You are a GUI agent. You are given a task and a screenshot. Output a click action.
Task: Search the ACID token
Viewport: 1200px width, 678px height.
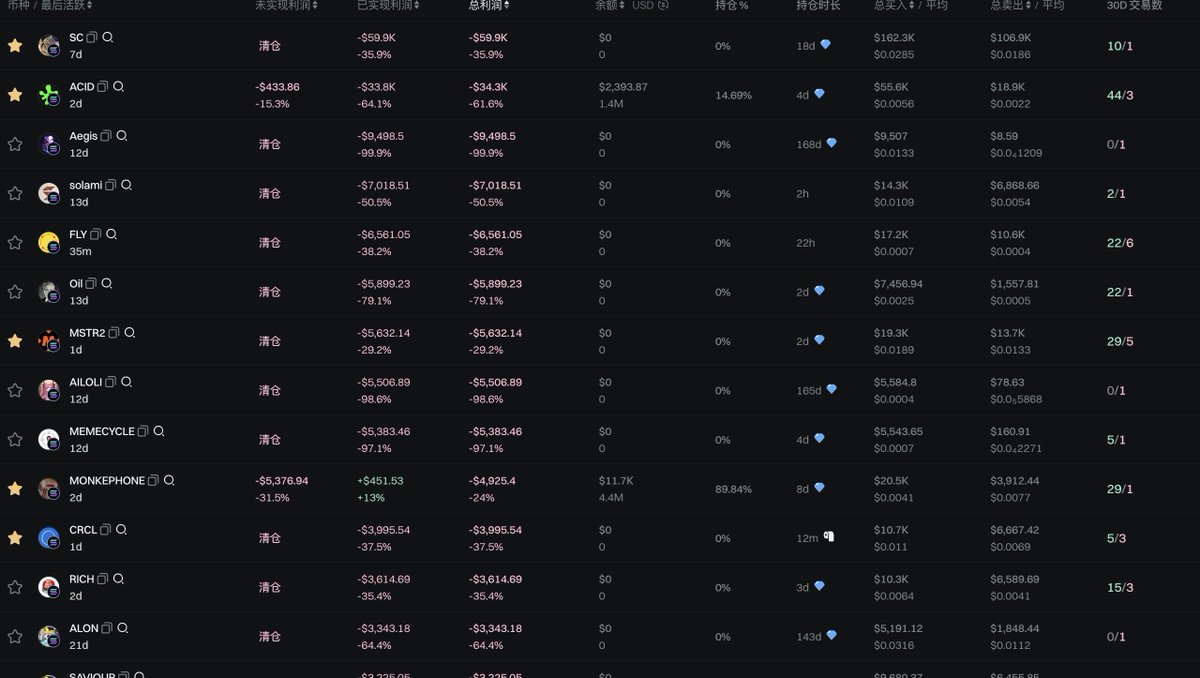point(119,87)
